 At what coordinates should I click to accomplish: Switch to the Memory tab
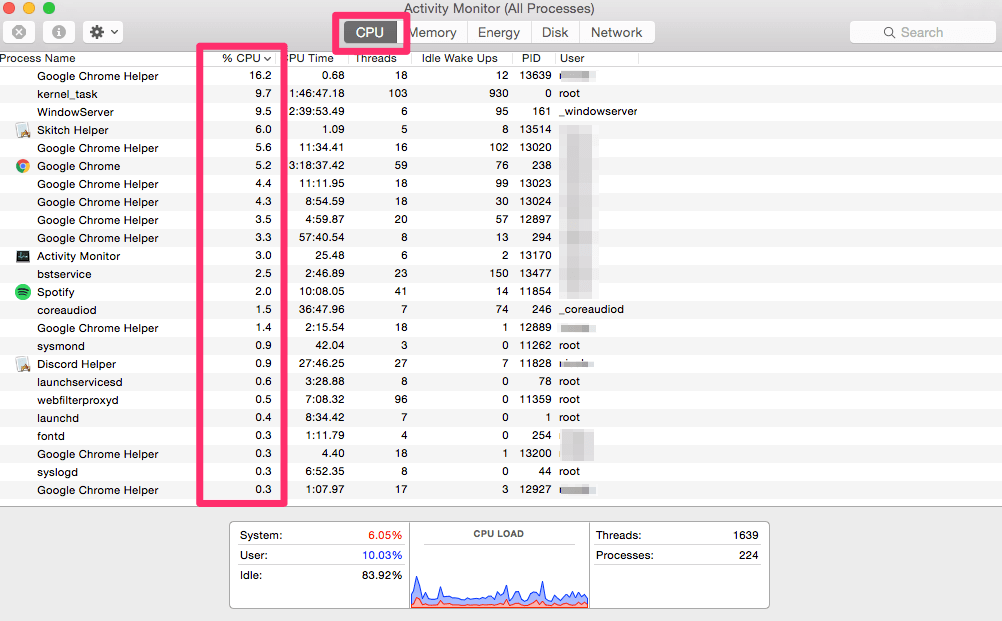point(433,33)
